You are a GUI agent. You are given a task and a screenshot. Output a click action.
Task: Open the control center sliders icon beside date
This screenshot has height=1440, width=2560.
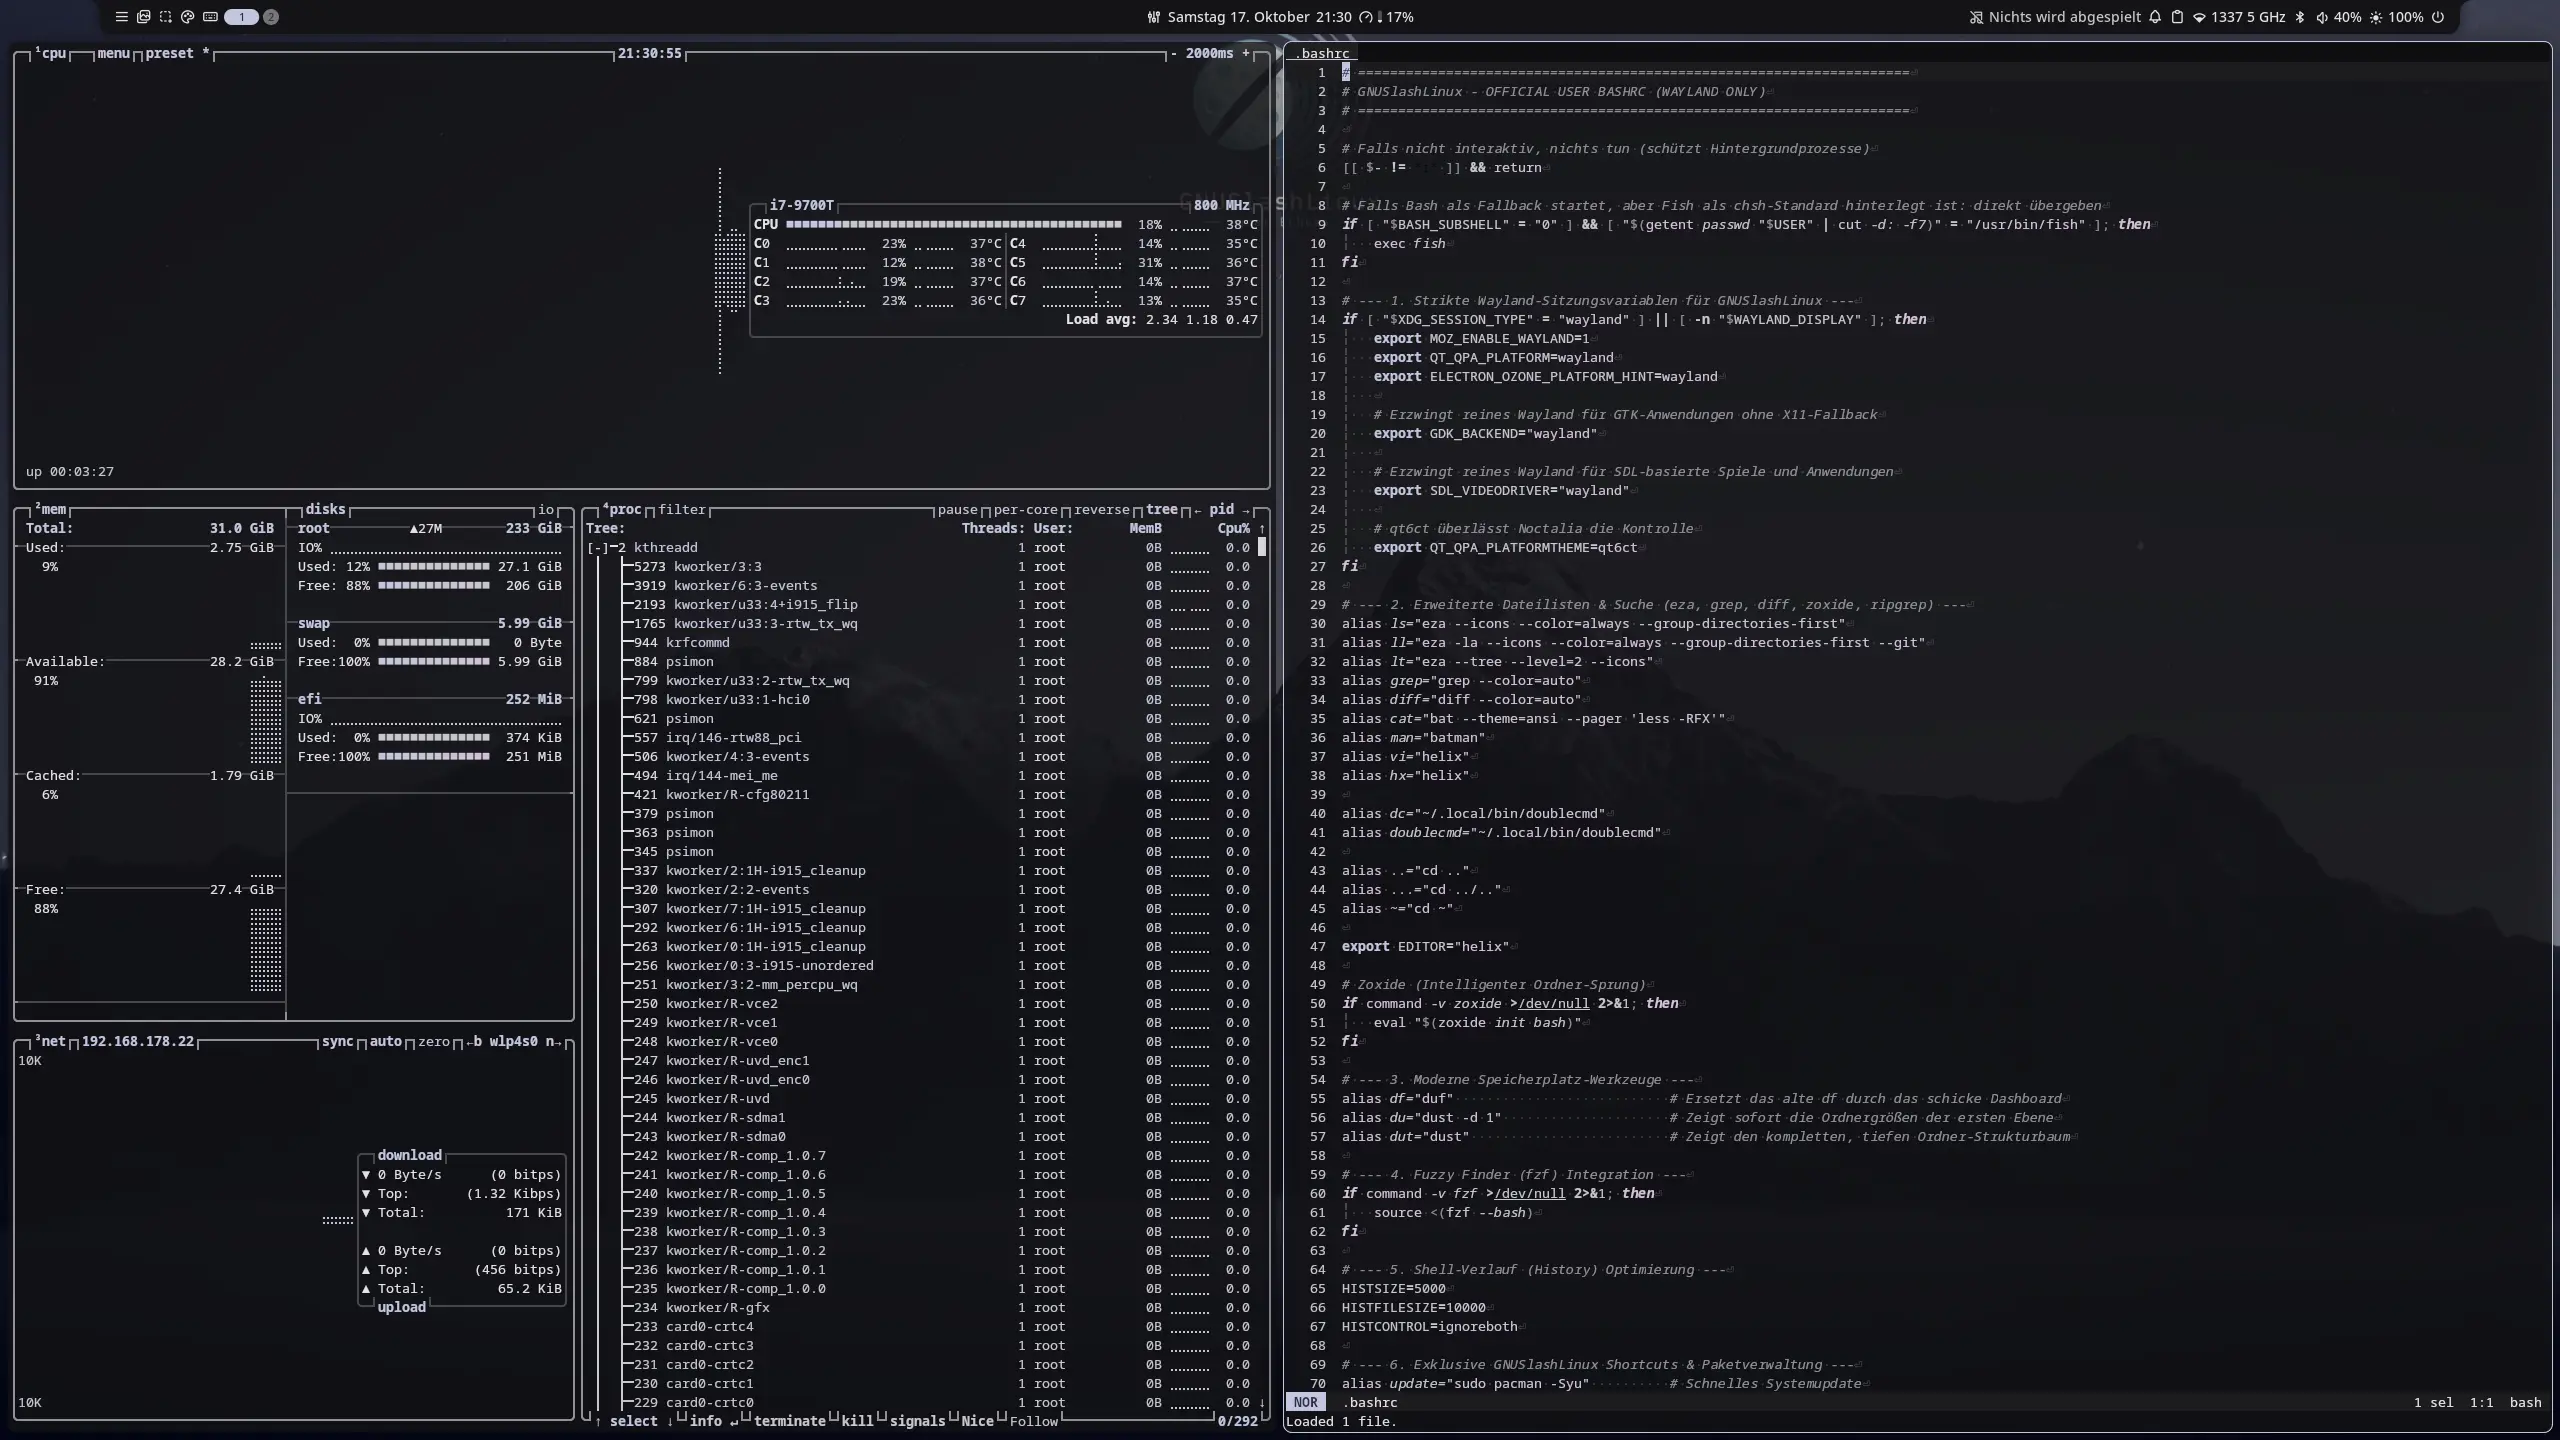(x=1153, y=17)
